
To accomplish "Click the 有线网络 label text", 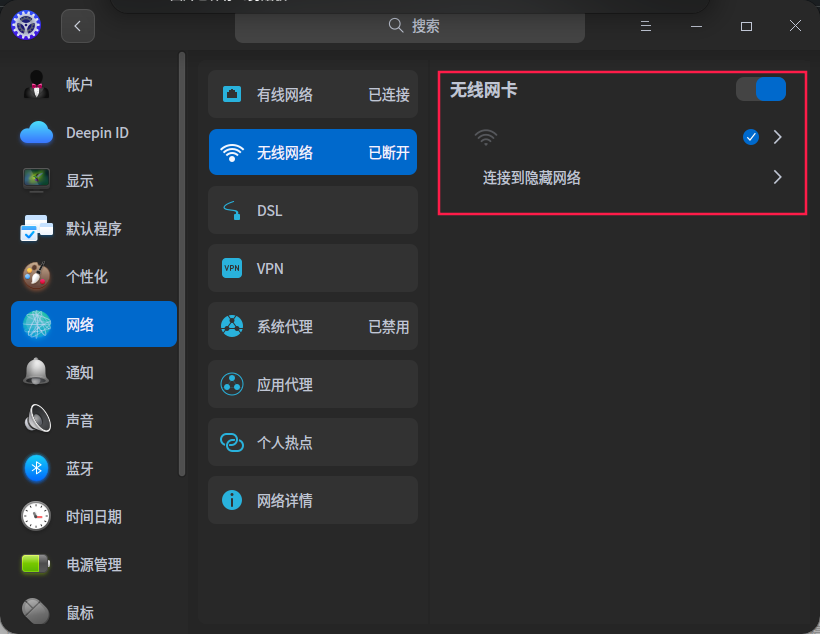I will coord(284,95).
